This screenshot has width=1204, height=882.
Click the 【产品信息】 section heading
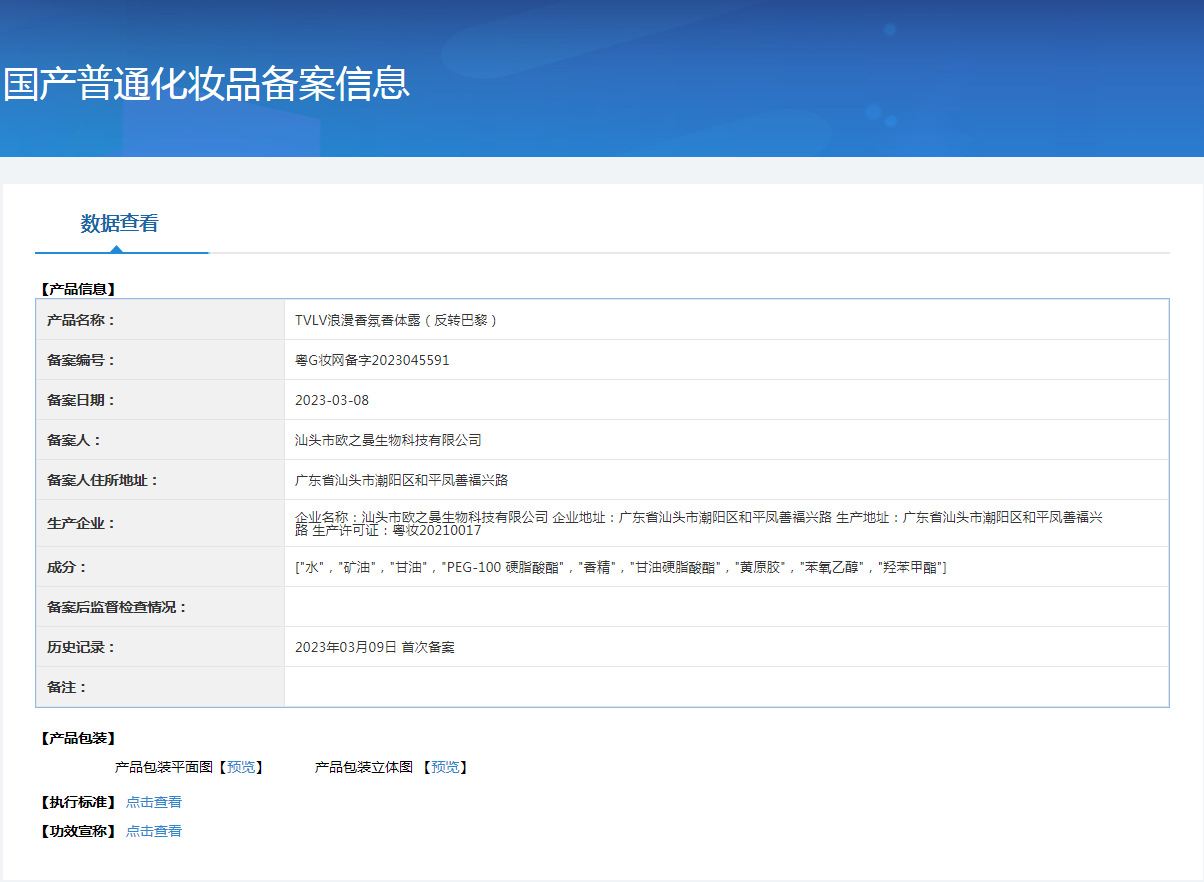pos(78,289)
